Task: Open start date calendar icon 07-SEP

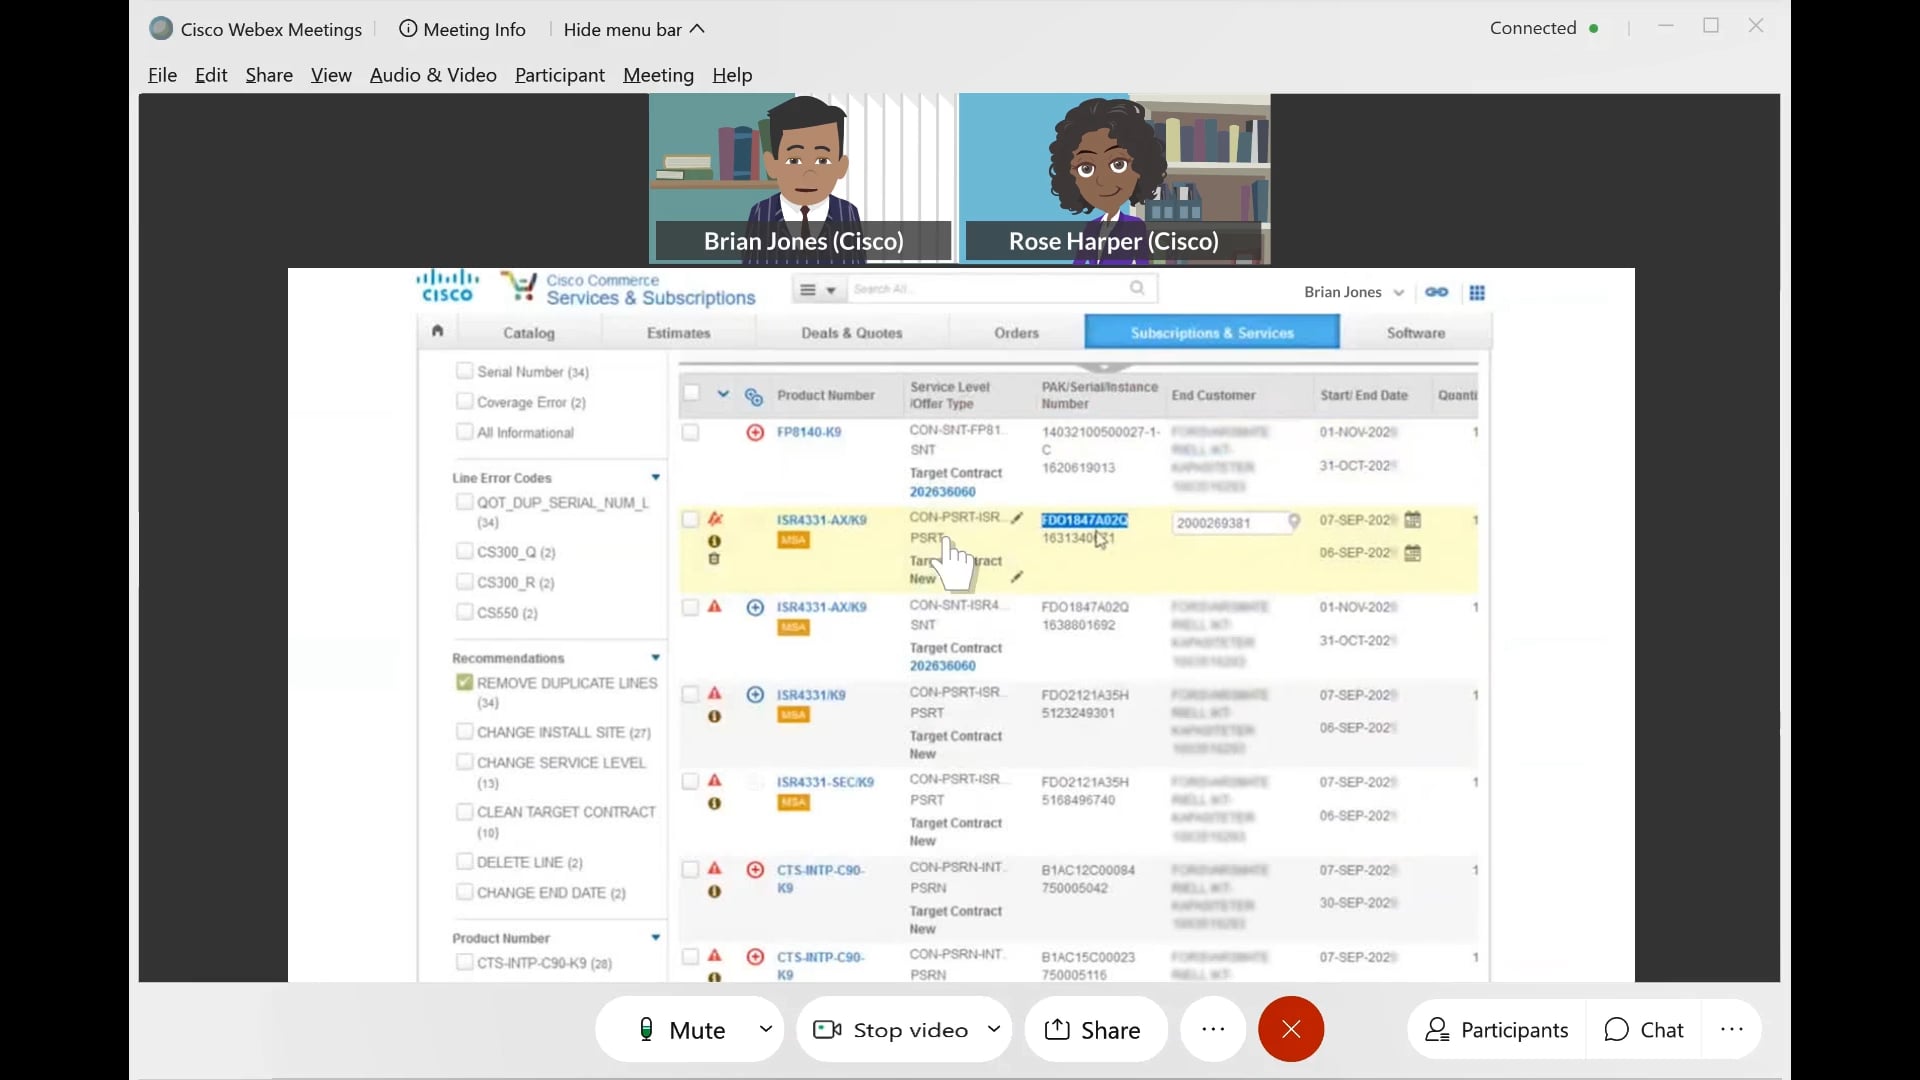Action: pos(1413,520)
